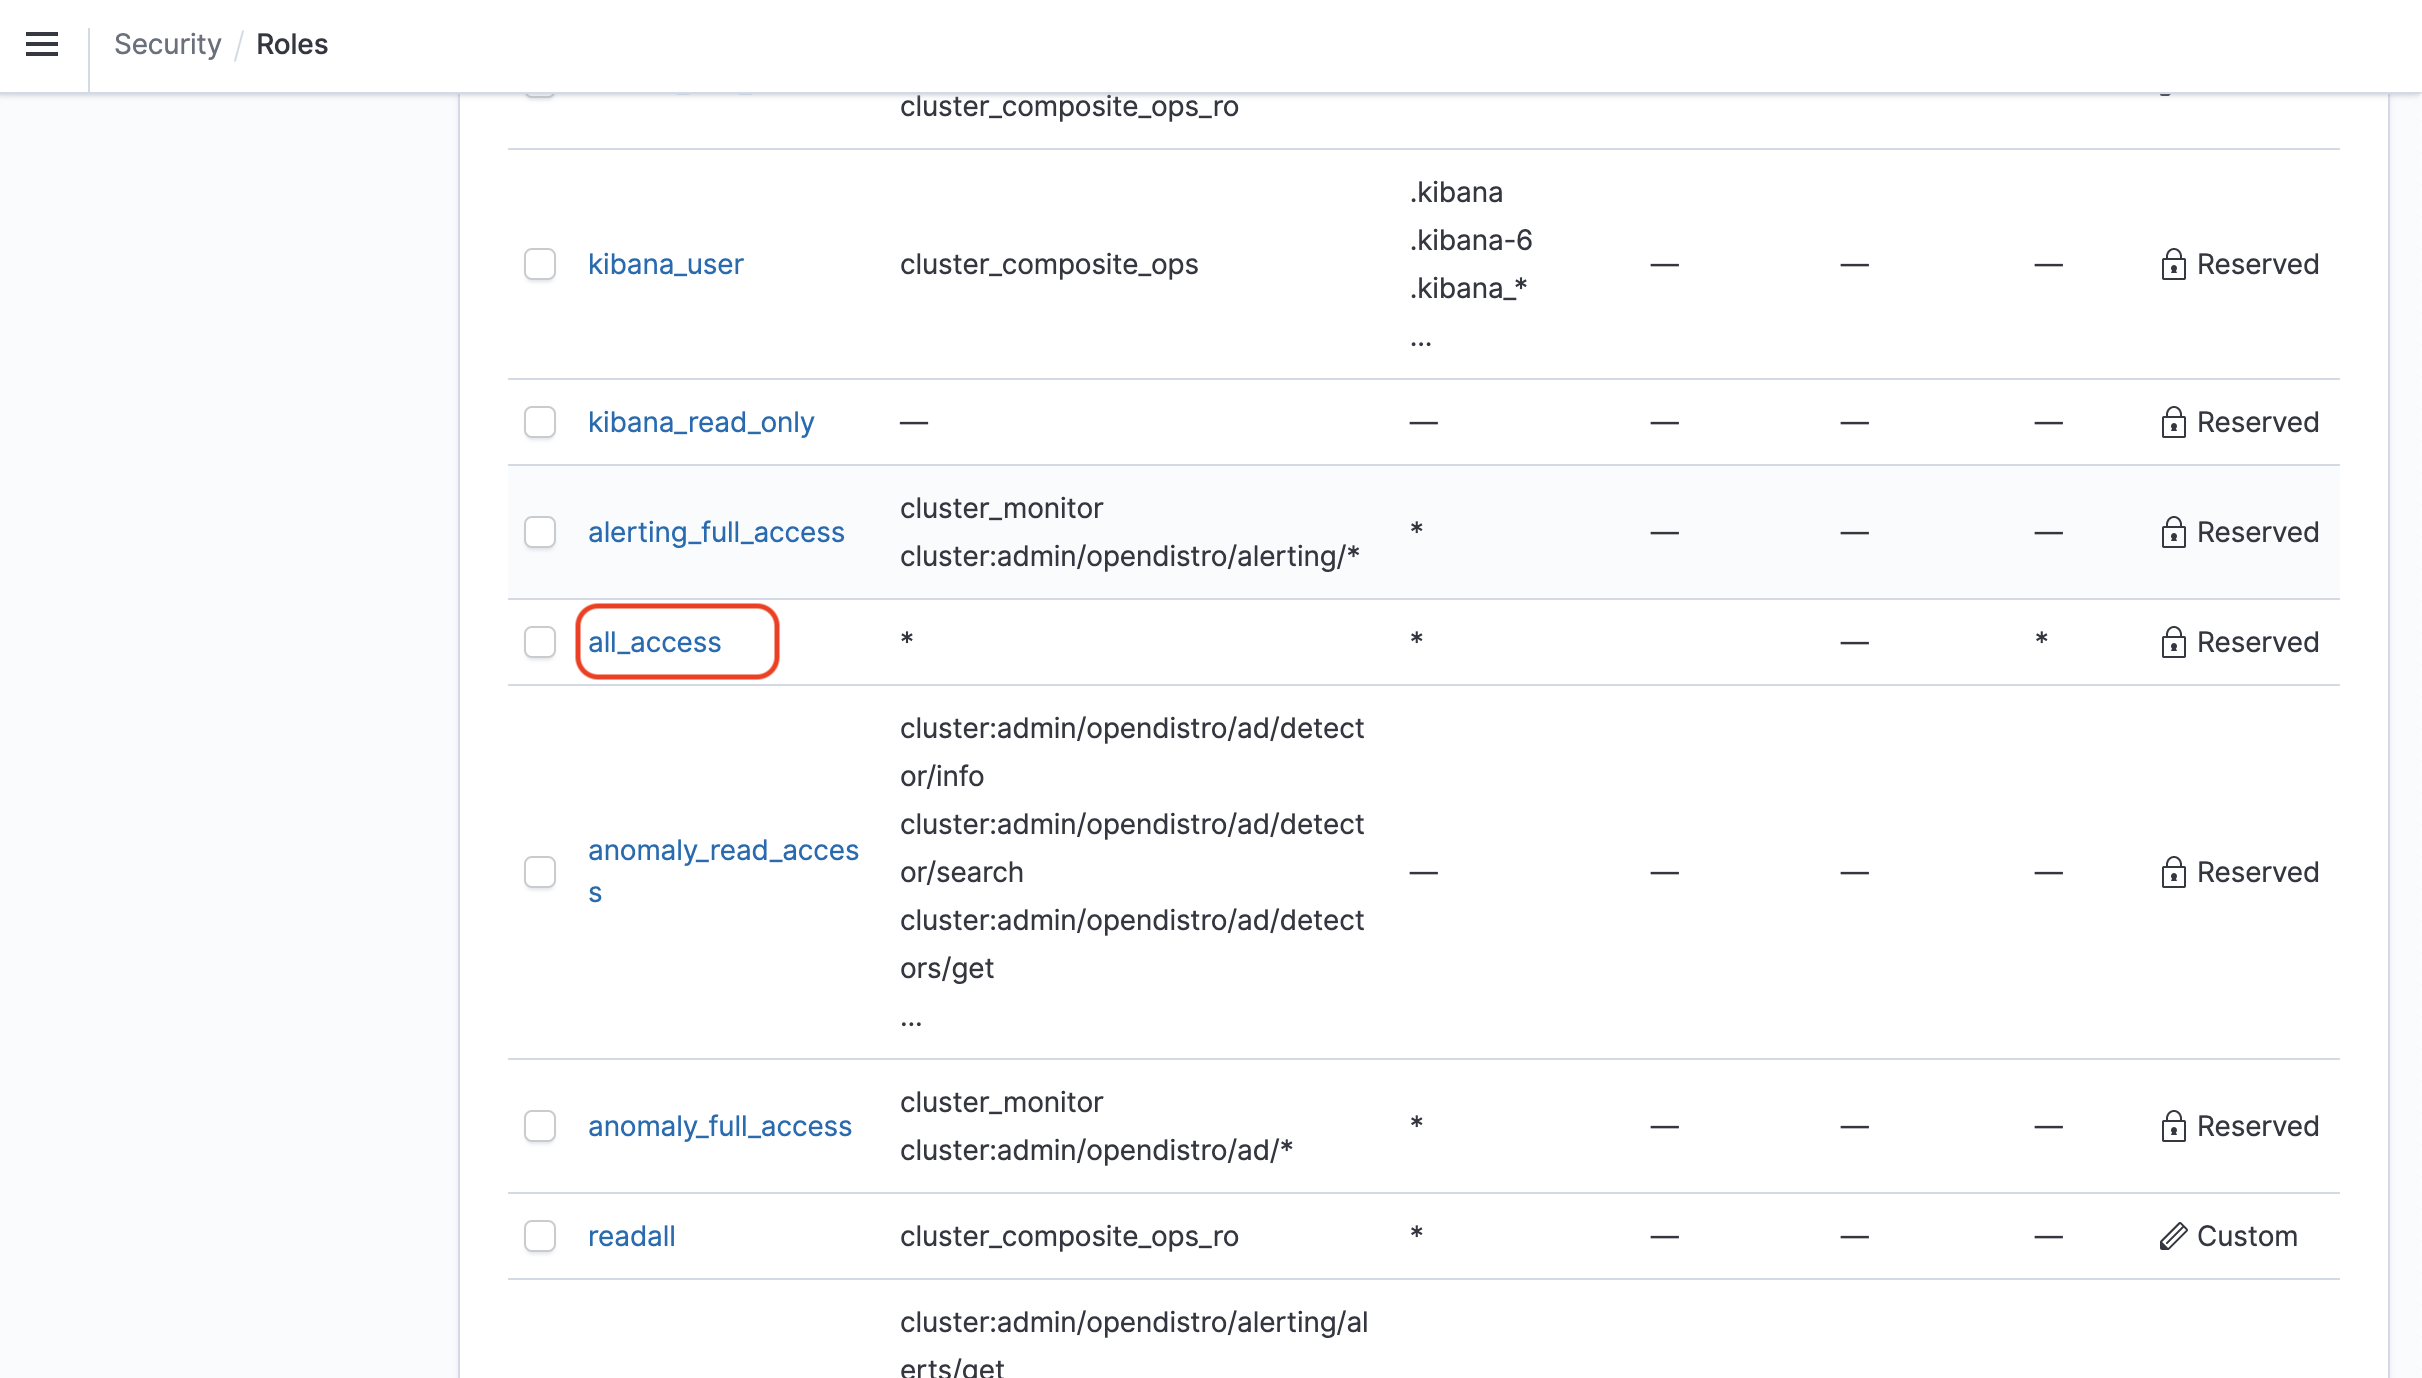Click the lock icon beside all_access Reserved
The image size is (2422, 1378).
pyautogui.click(x=2172, y=642)
